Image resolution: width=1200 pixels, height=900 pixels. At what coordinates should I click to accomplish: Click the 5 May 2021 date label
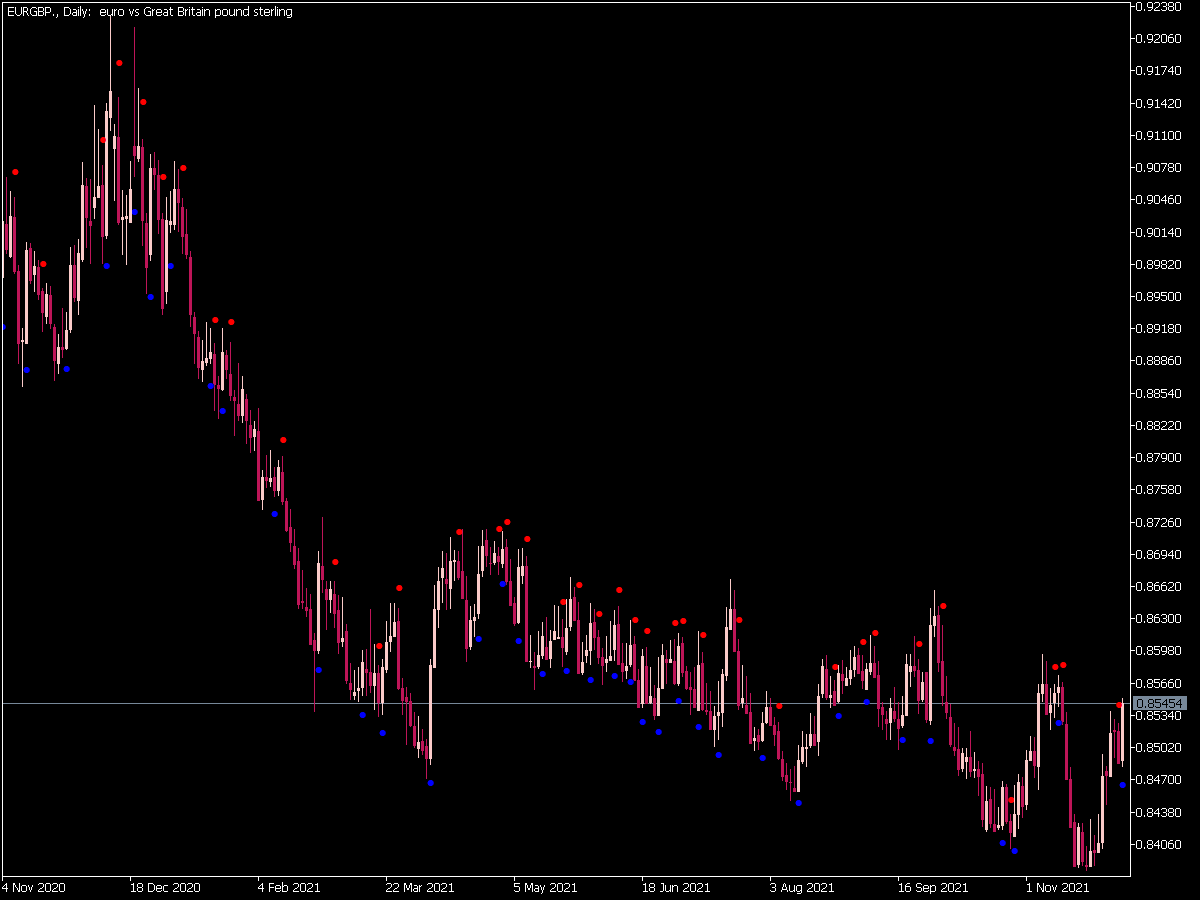click(546, 887)
